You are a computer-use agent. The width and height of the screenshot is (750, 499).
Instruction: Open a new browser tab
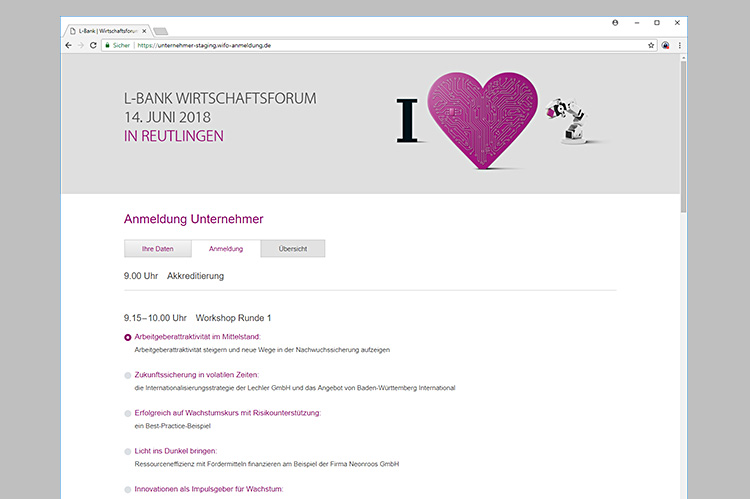click(161, 32)
